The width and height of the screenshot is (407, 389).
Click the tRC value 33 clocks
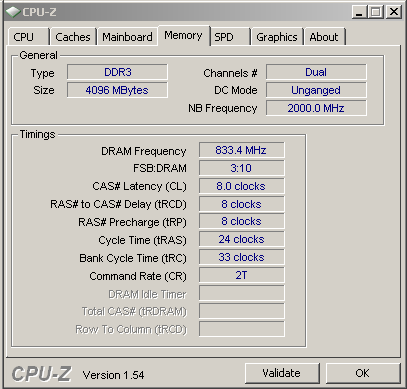point(241,257)
